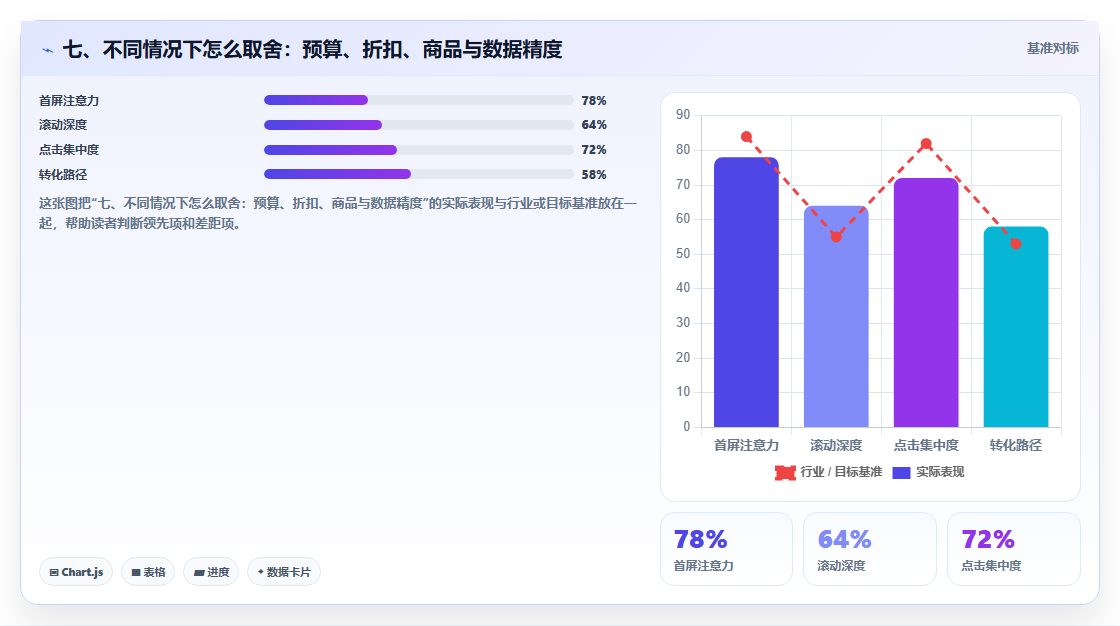The image size is (1120, 626).
Task: Click the 转化路径 progress bar
Action: pyautogui.click(x=419, y=174)
